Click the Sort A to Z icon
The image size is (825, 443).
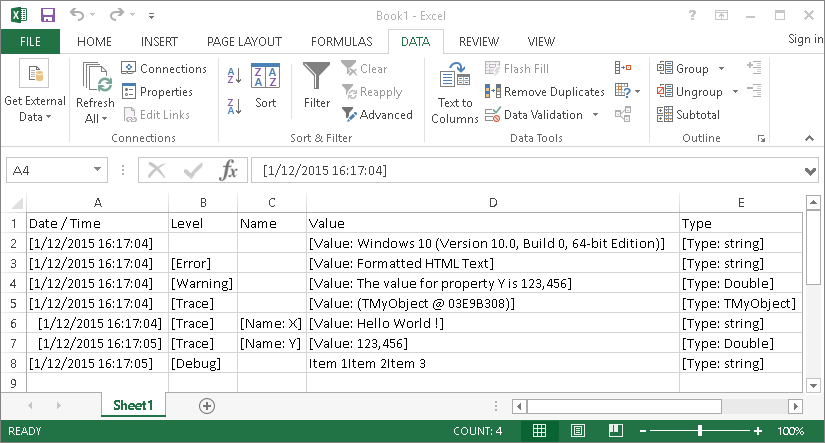tap(235, 75)
